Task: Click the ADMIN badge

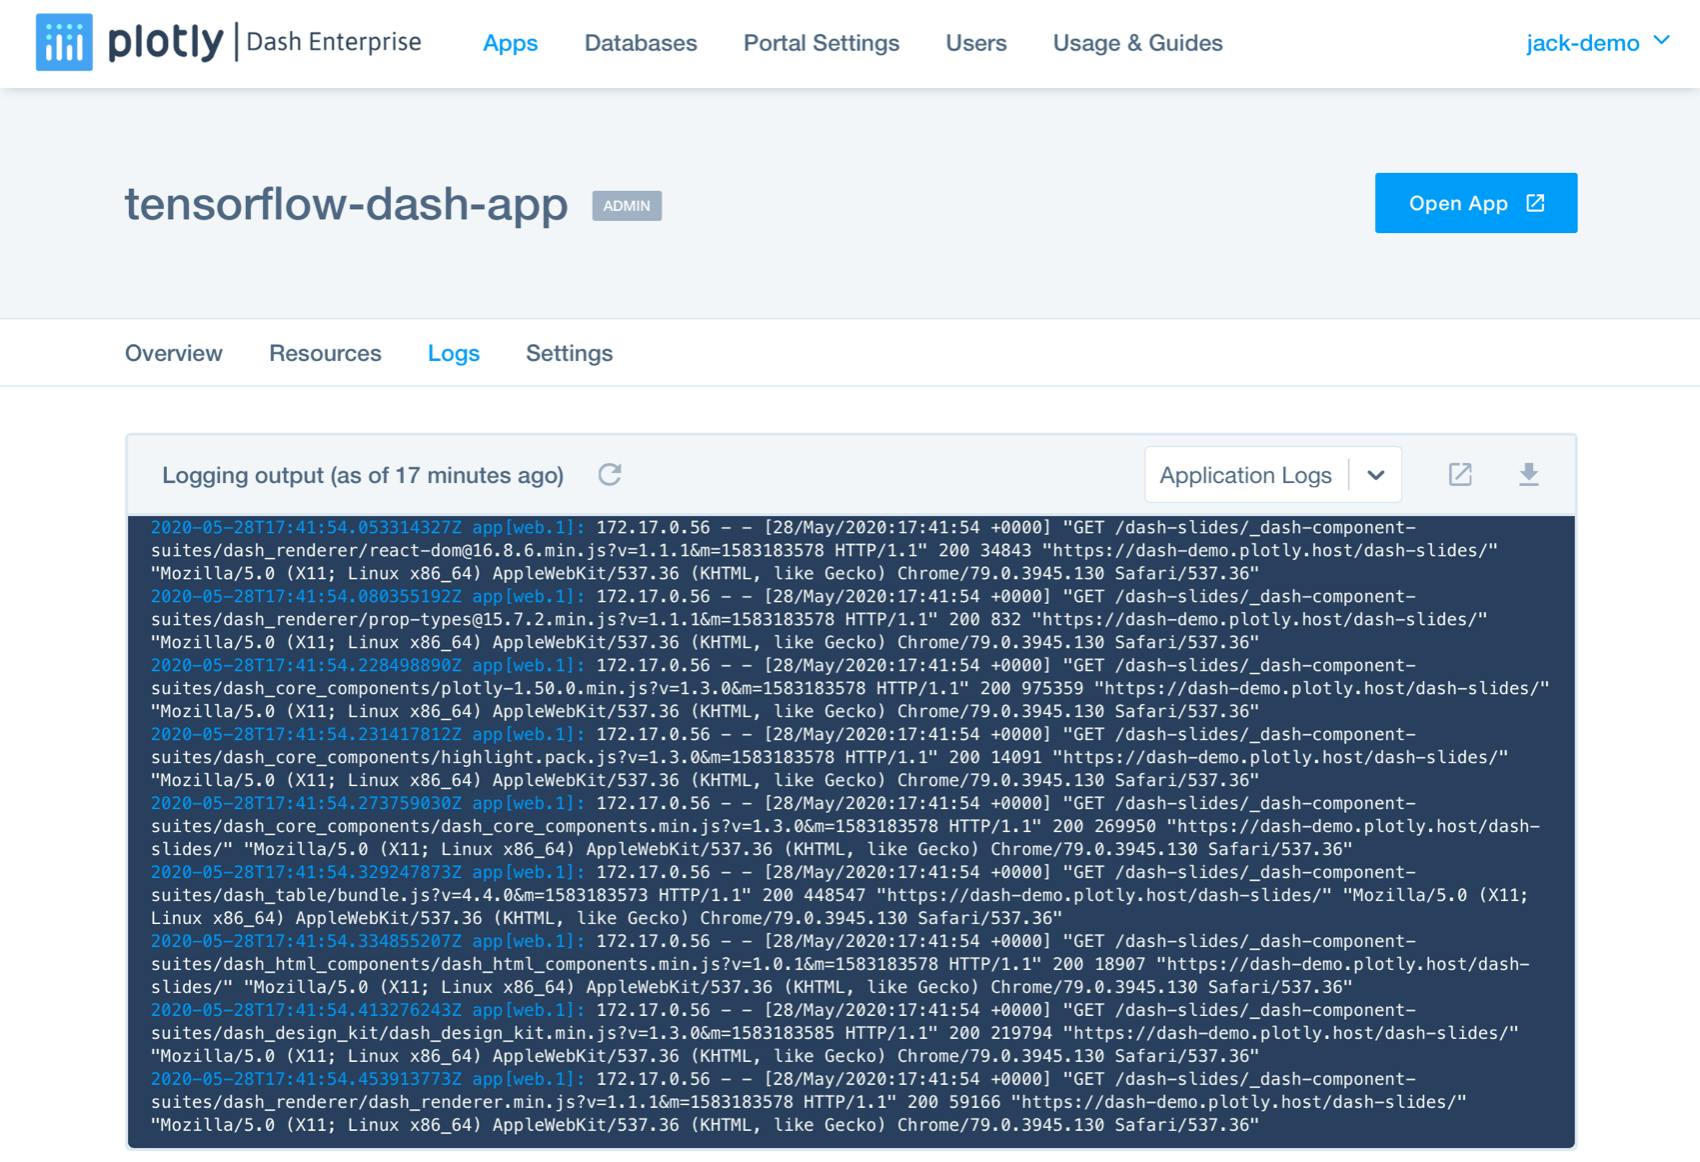Action: click(627, 206)
